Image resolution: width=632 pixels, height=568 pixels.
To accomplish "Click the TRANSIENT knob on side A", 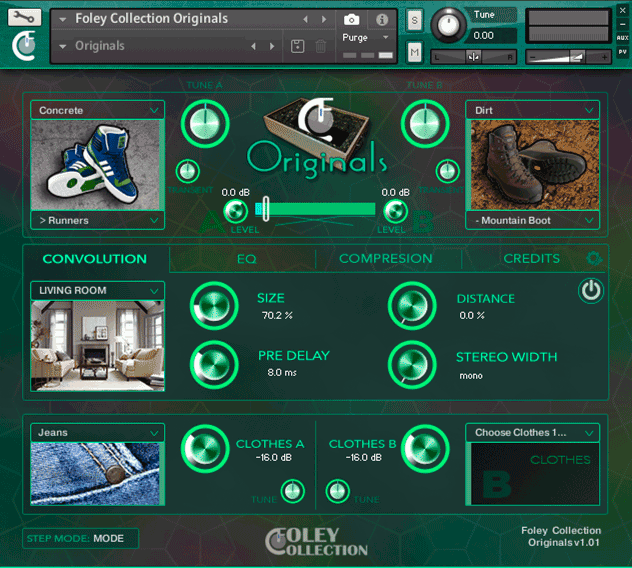I will 188,171.
